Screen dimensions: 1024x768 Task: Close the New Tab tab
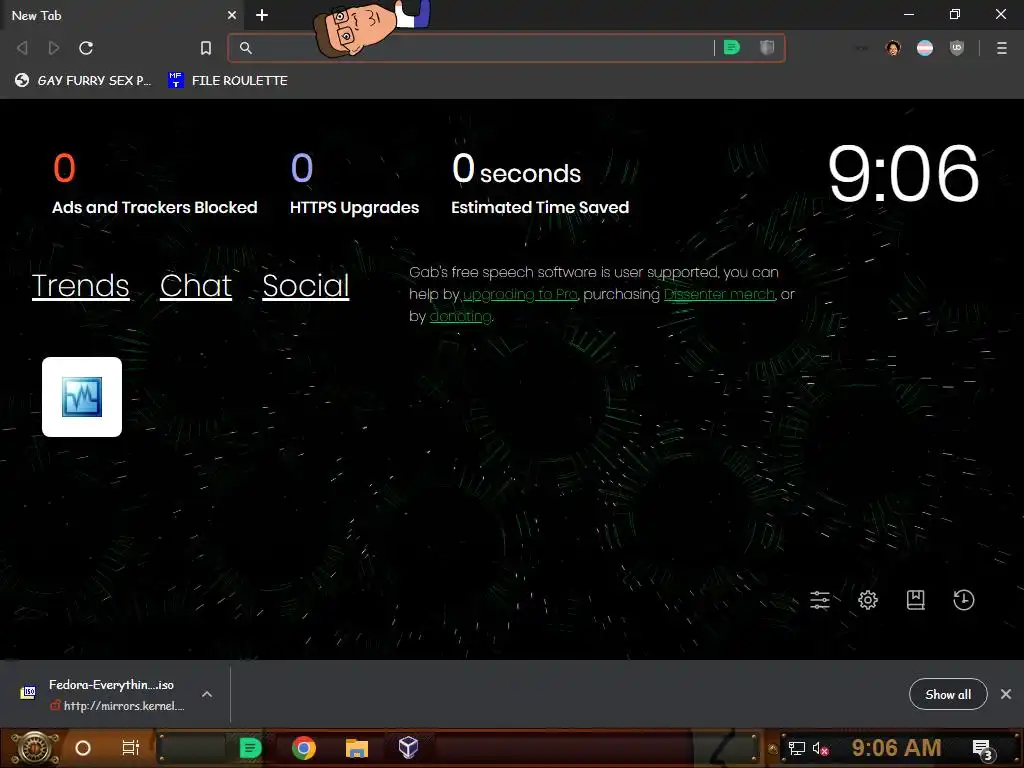(x=232, y=15)
